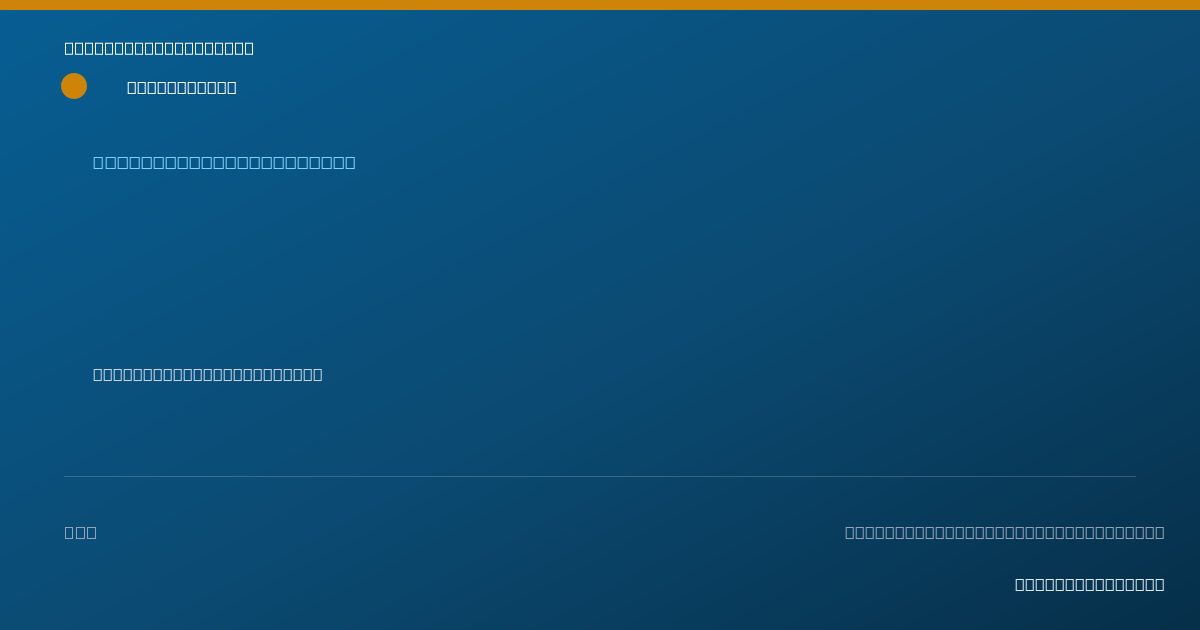Select the short three-character gray label in the footer
This screenshot has width=1200, height=630.
[x=81, y=532]
